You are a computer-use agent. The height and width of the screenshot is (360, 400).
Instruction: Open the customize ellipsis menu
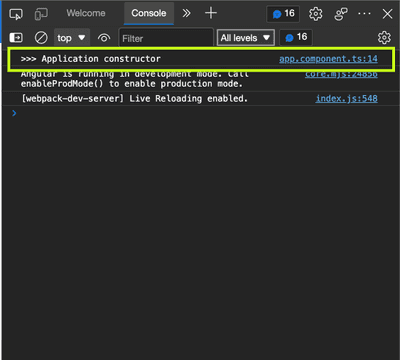coord(364,14)
